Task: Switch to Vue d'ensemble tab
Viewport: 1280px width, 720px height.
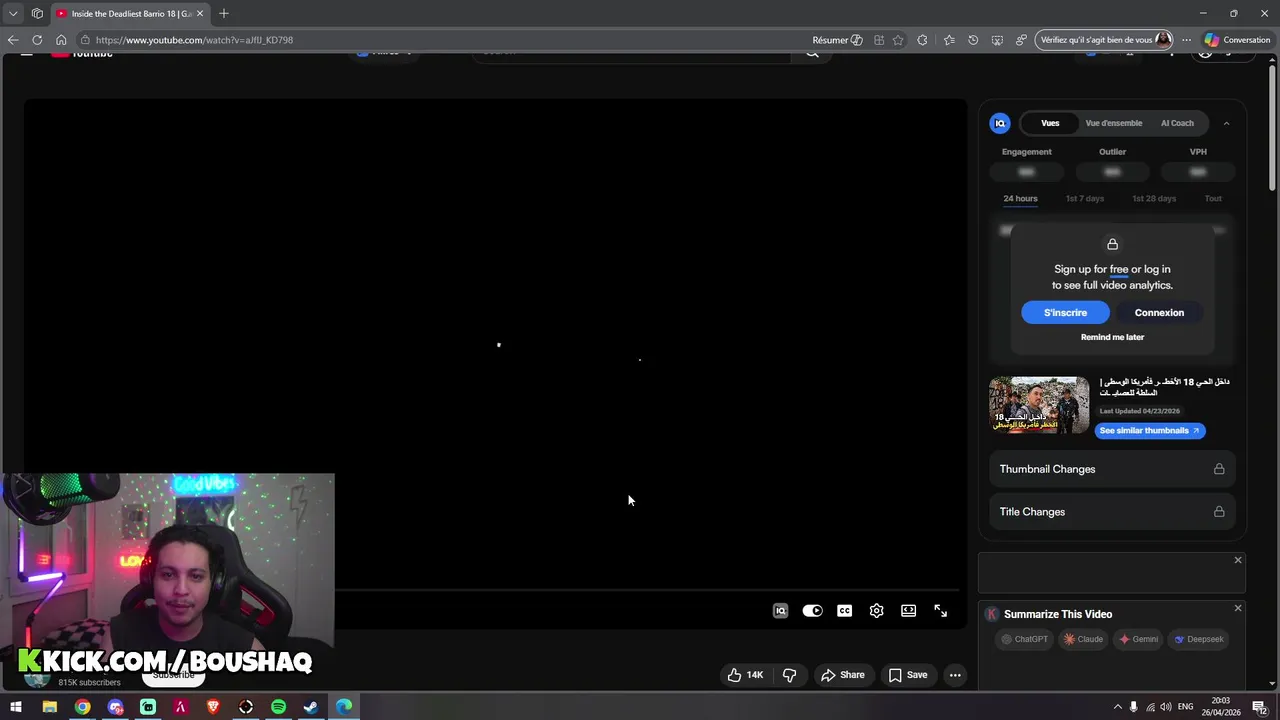Action: (1114, 123)
